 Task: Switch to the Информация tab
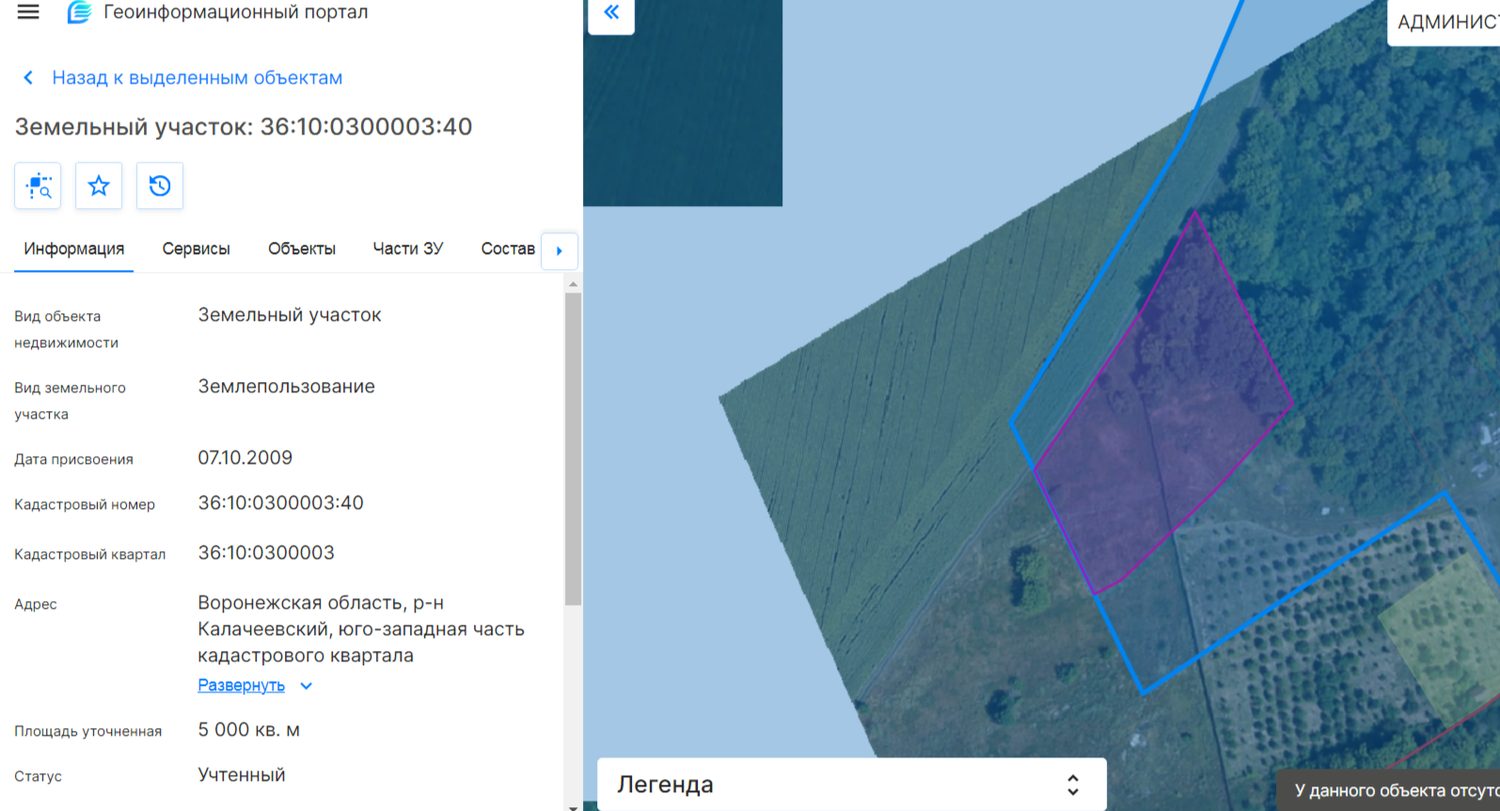pos(74,249)
